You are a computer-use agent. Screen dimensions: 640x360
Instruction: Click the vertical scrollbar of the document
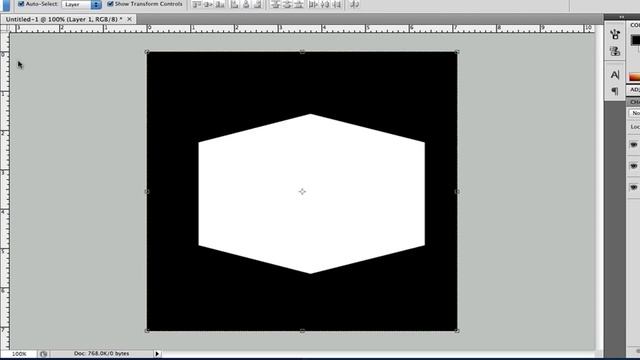[x=599, y=187]
